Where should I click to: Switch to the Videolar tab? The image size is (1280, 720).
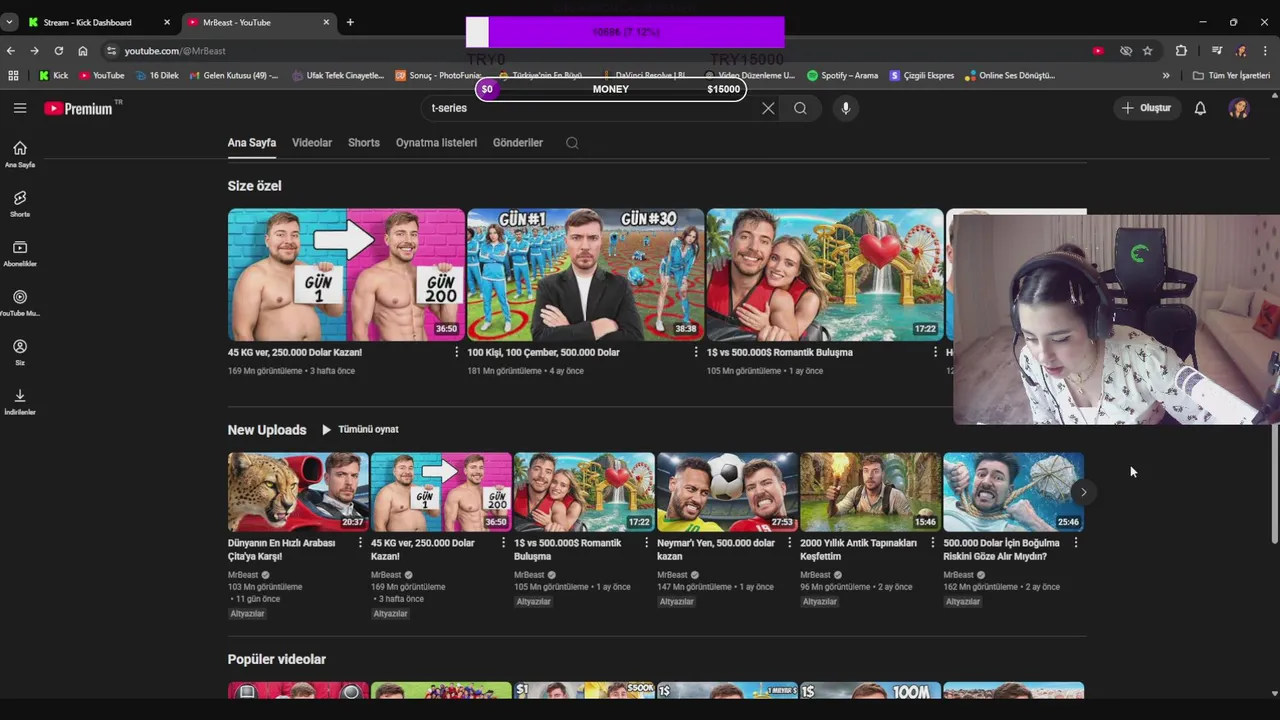pos(312,143)
